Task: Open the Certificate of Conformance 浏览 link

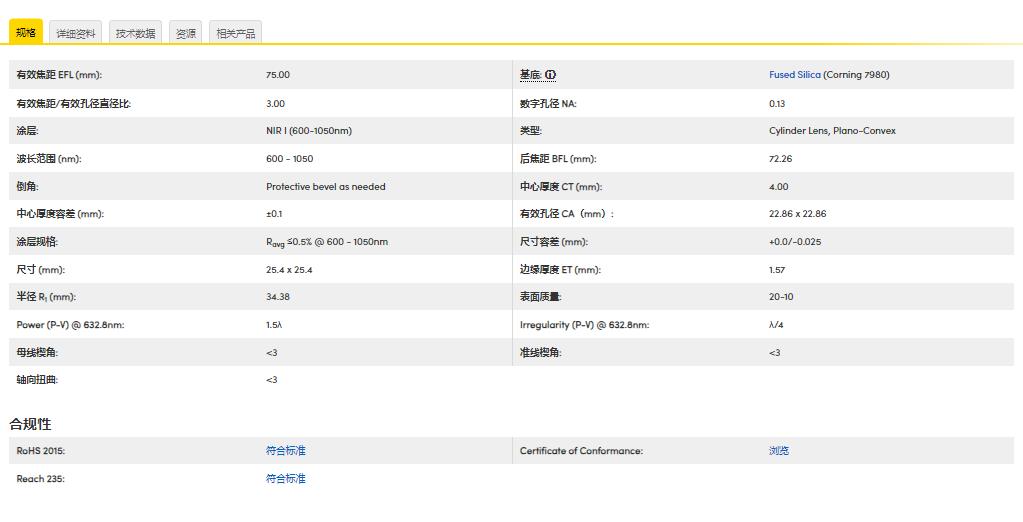Action: (x=779, y=451)
